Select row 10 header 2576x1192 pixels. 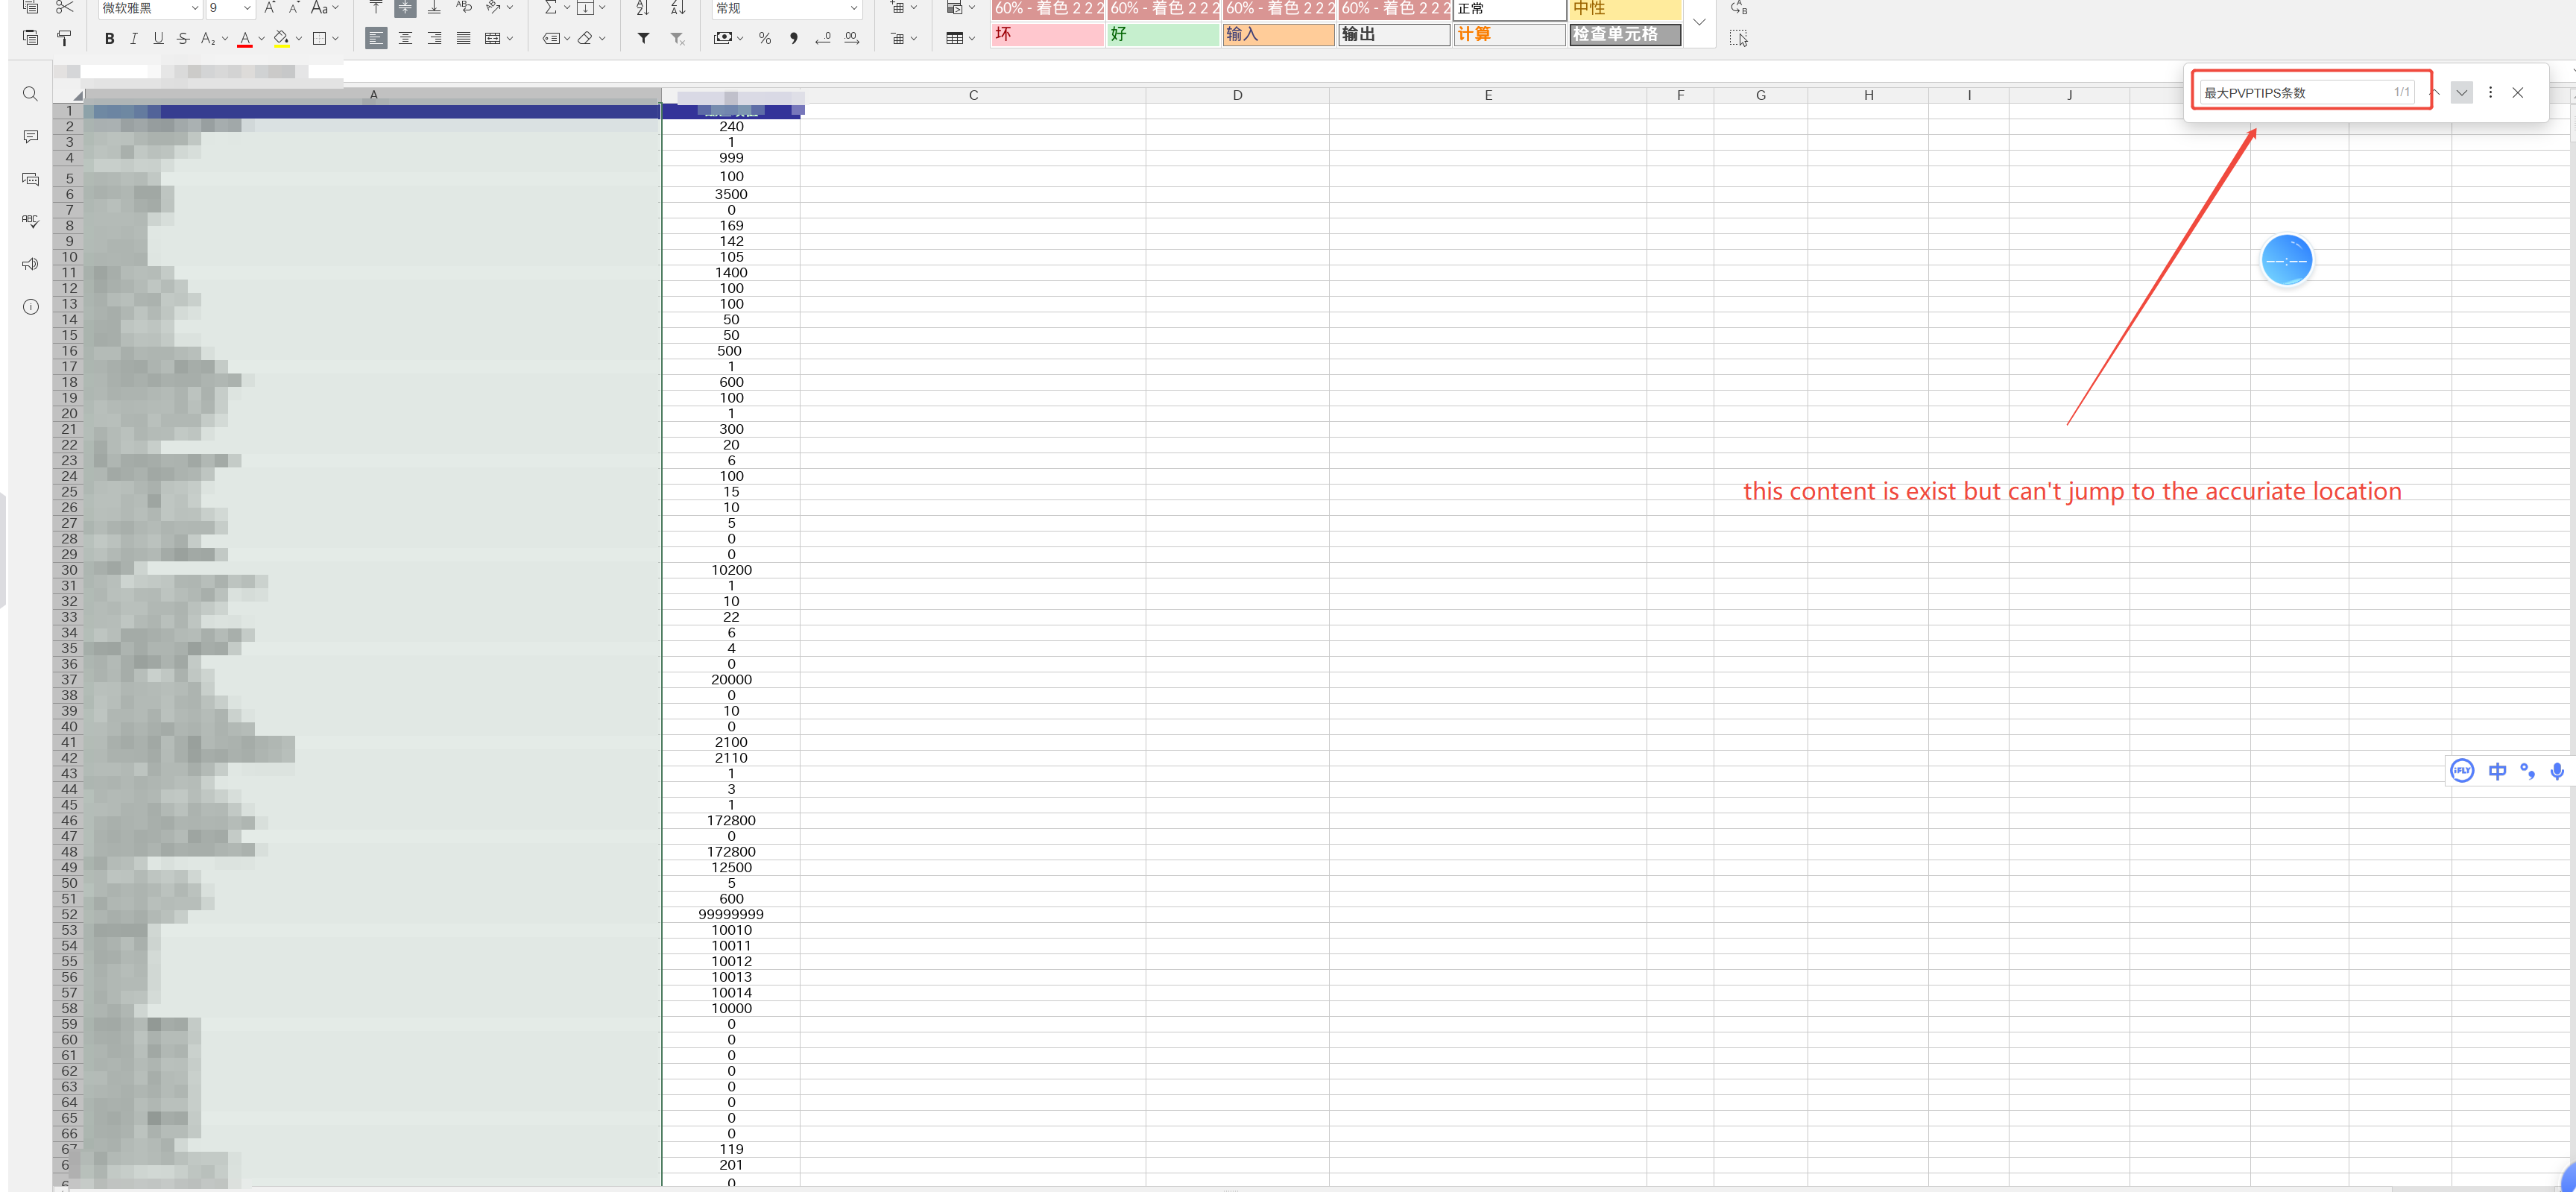coord(69,257)
